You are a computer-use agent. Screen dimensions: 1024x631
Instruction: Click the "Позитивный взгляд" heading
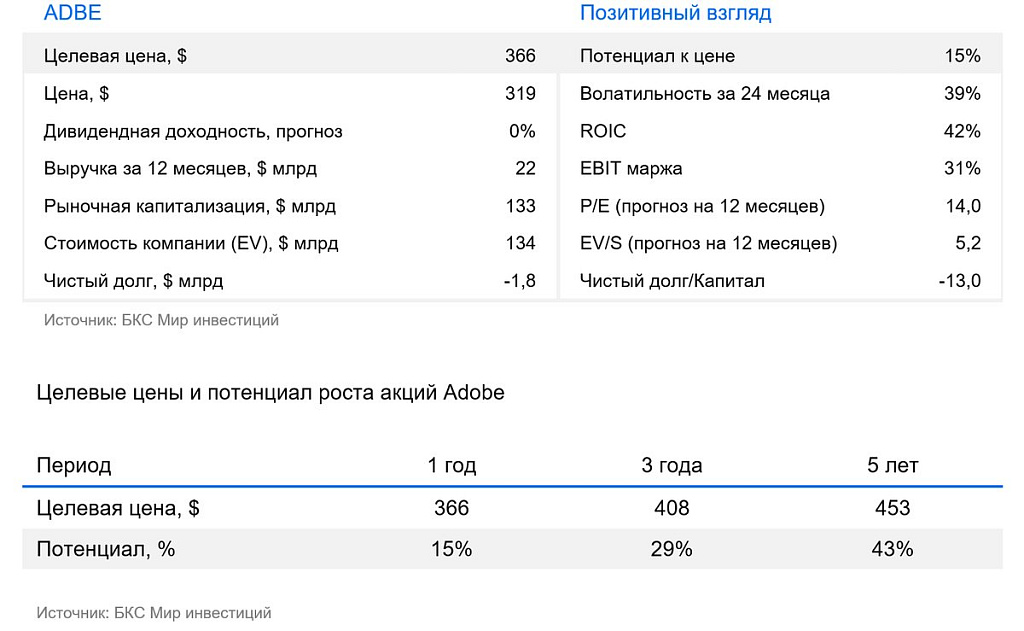click(x=675, y=13)
